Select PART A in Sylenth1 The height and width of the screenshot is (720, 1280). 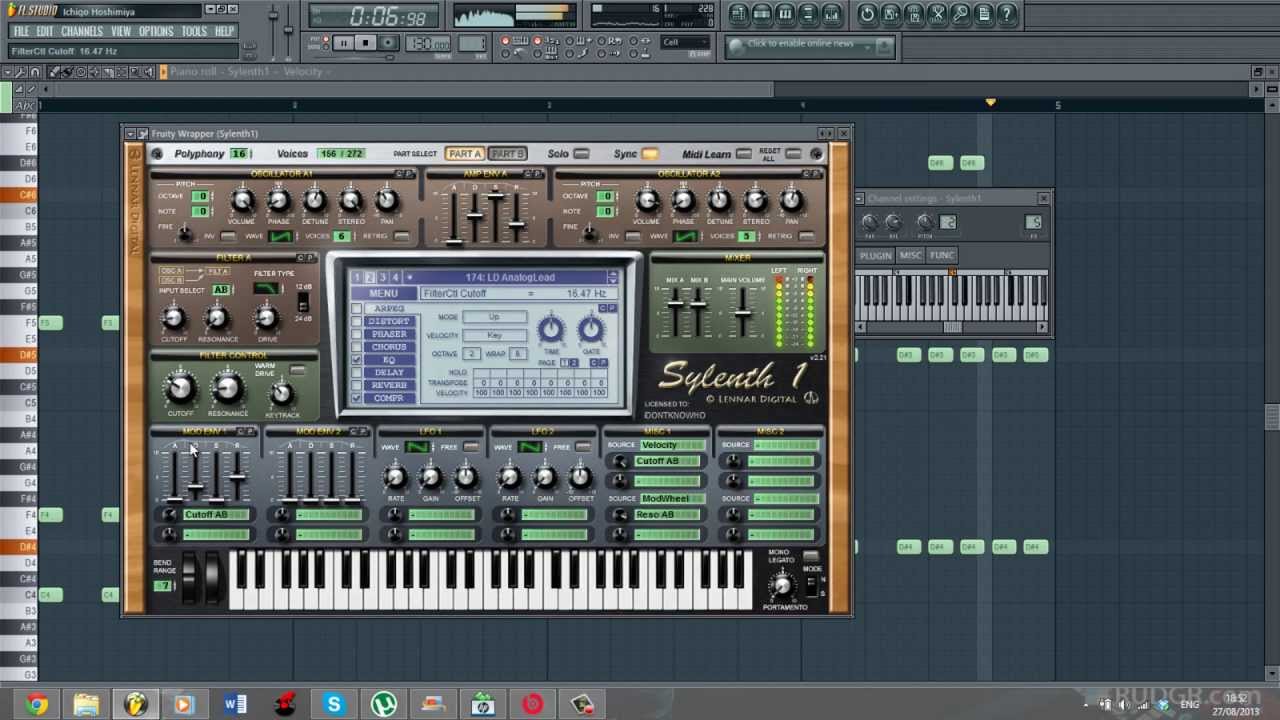pyautogui.click(x=465, y=154)
